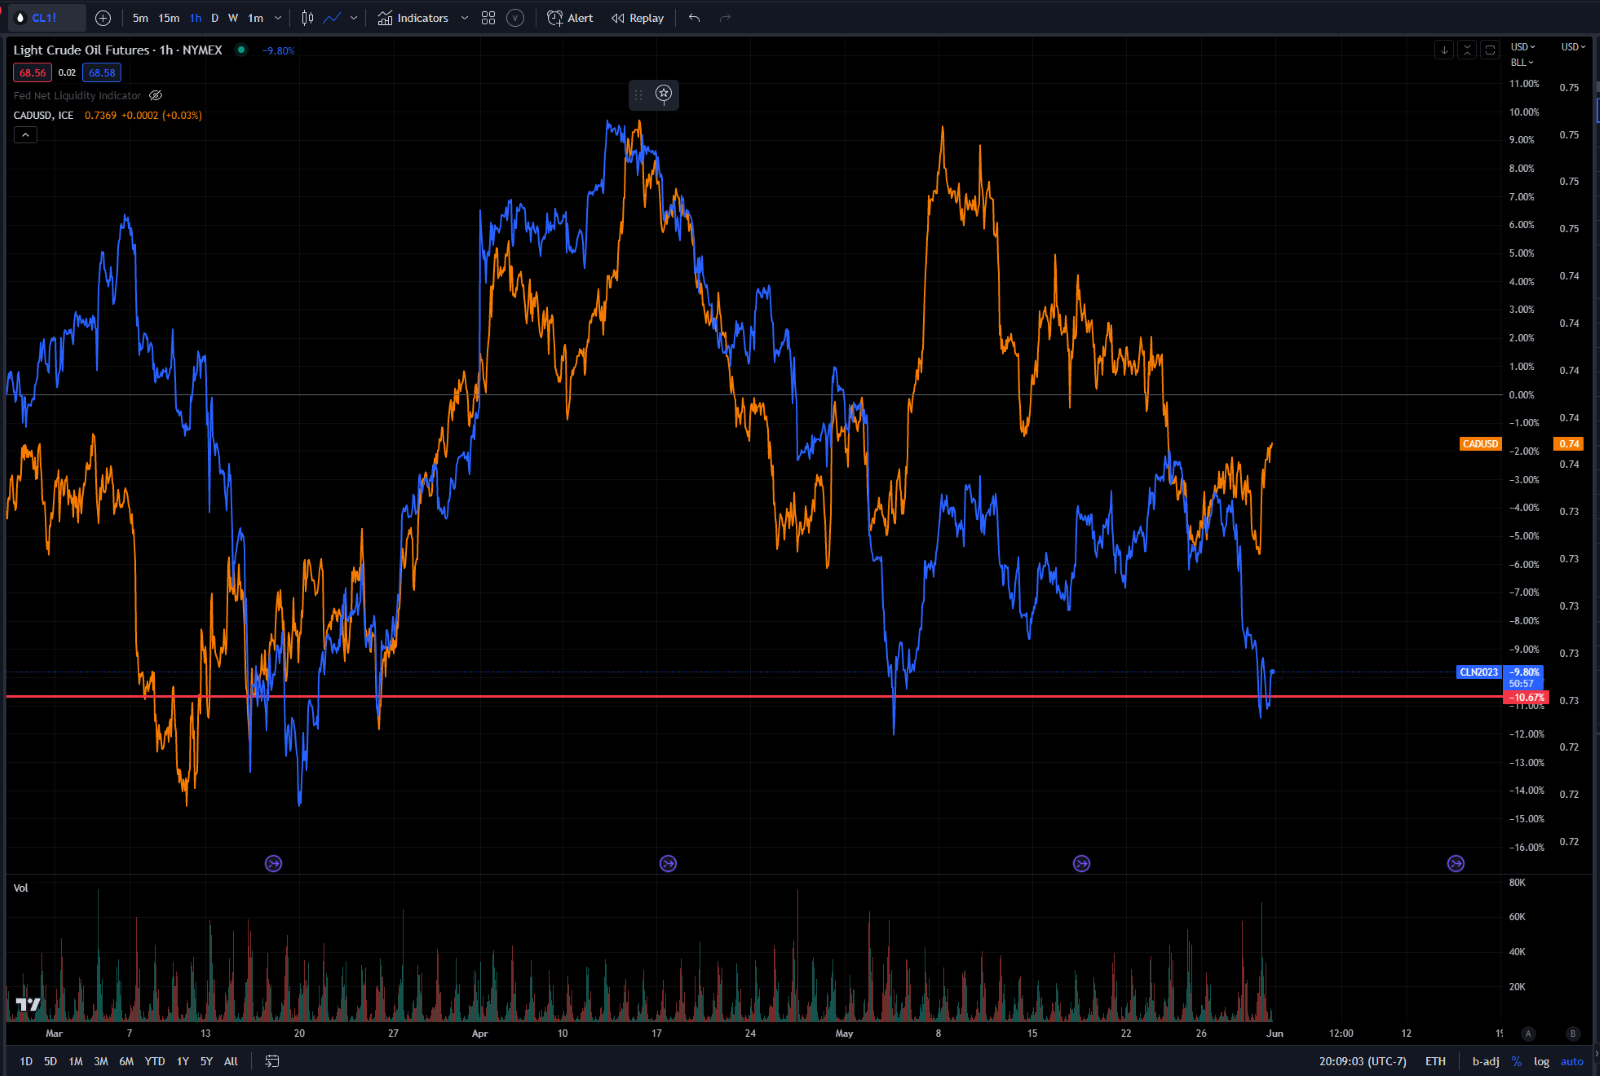Open the interval dropdown chevron
The image size is (1600, 1076).
277,17
